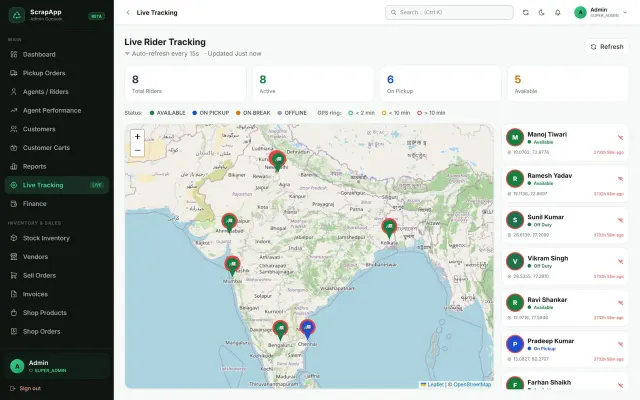Click the Shop Orders receipt icon
This screenshot has height=400, width=640.
pos(13,331)
